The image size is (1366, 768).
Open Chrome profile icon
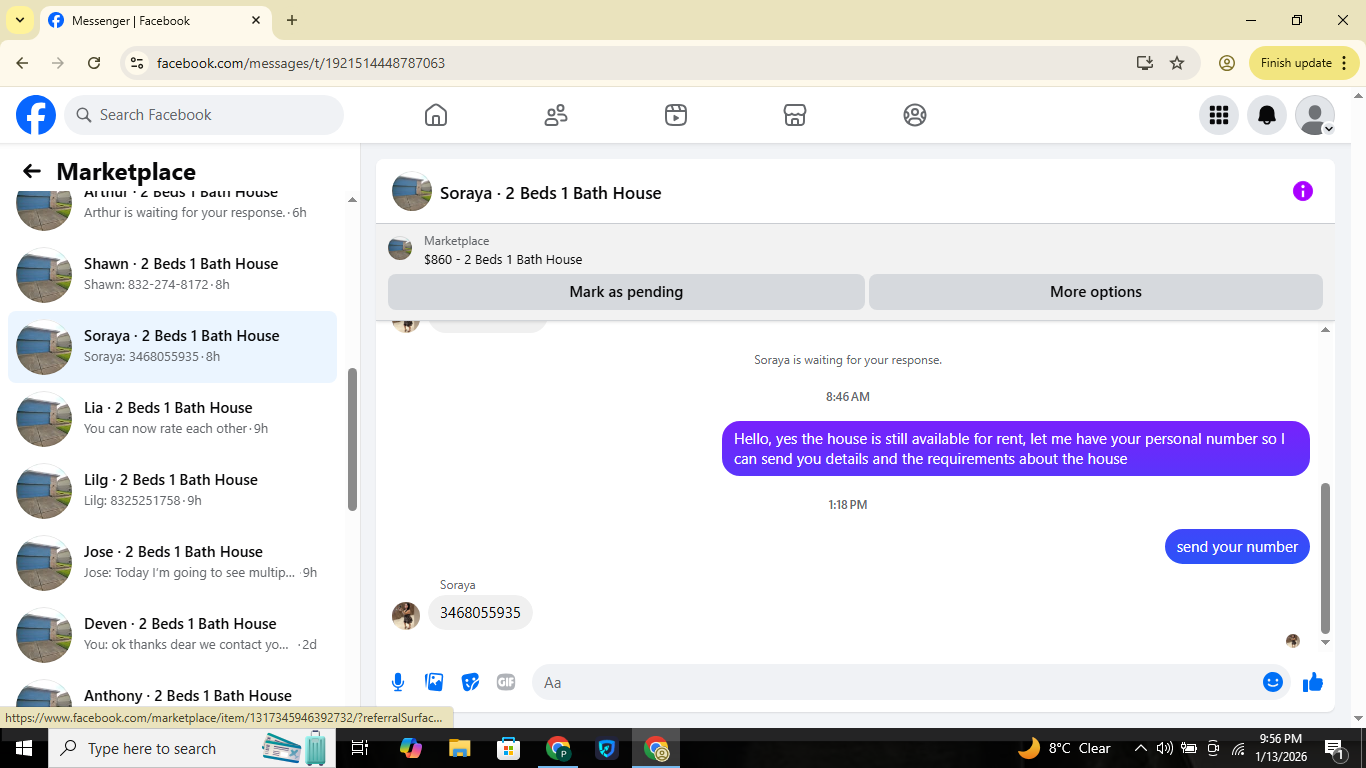[1227, 63]
